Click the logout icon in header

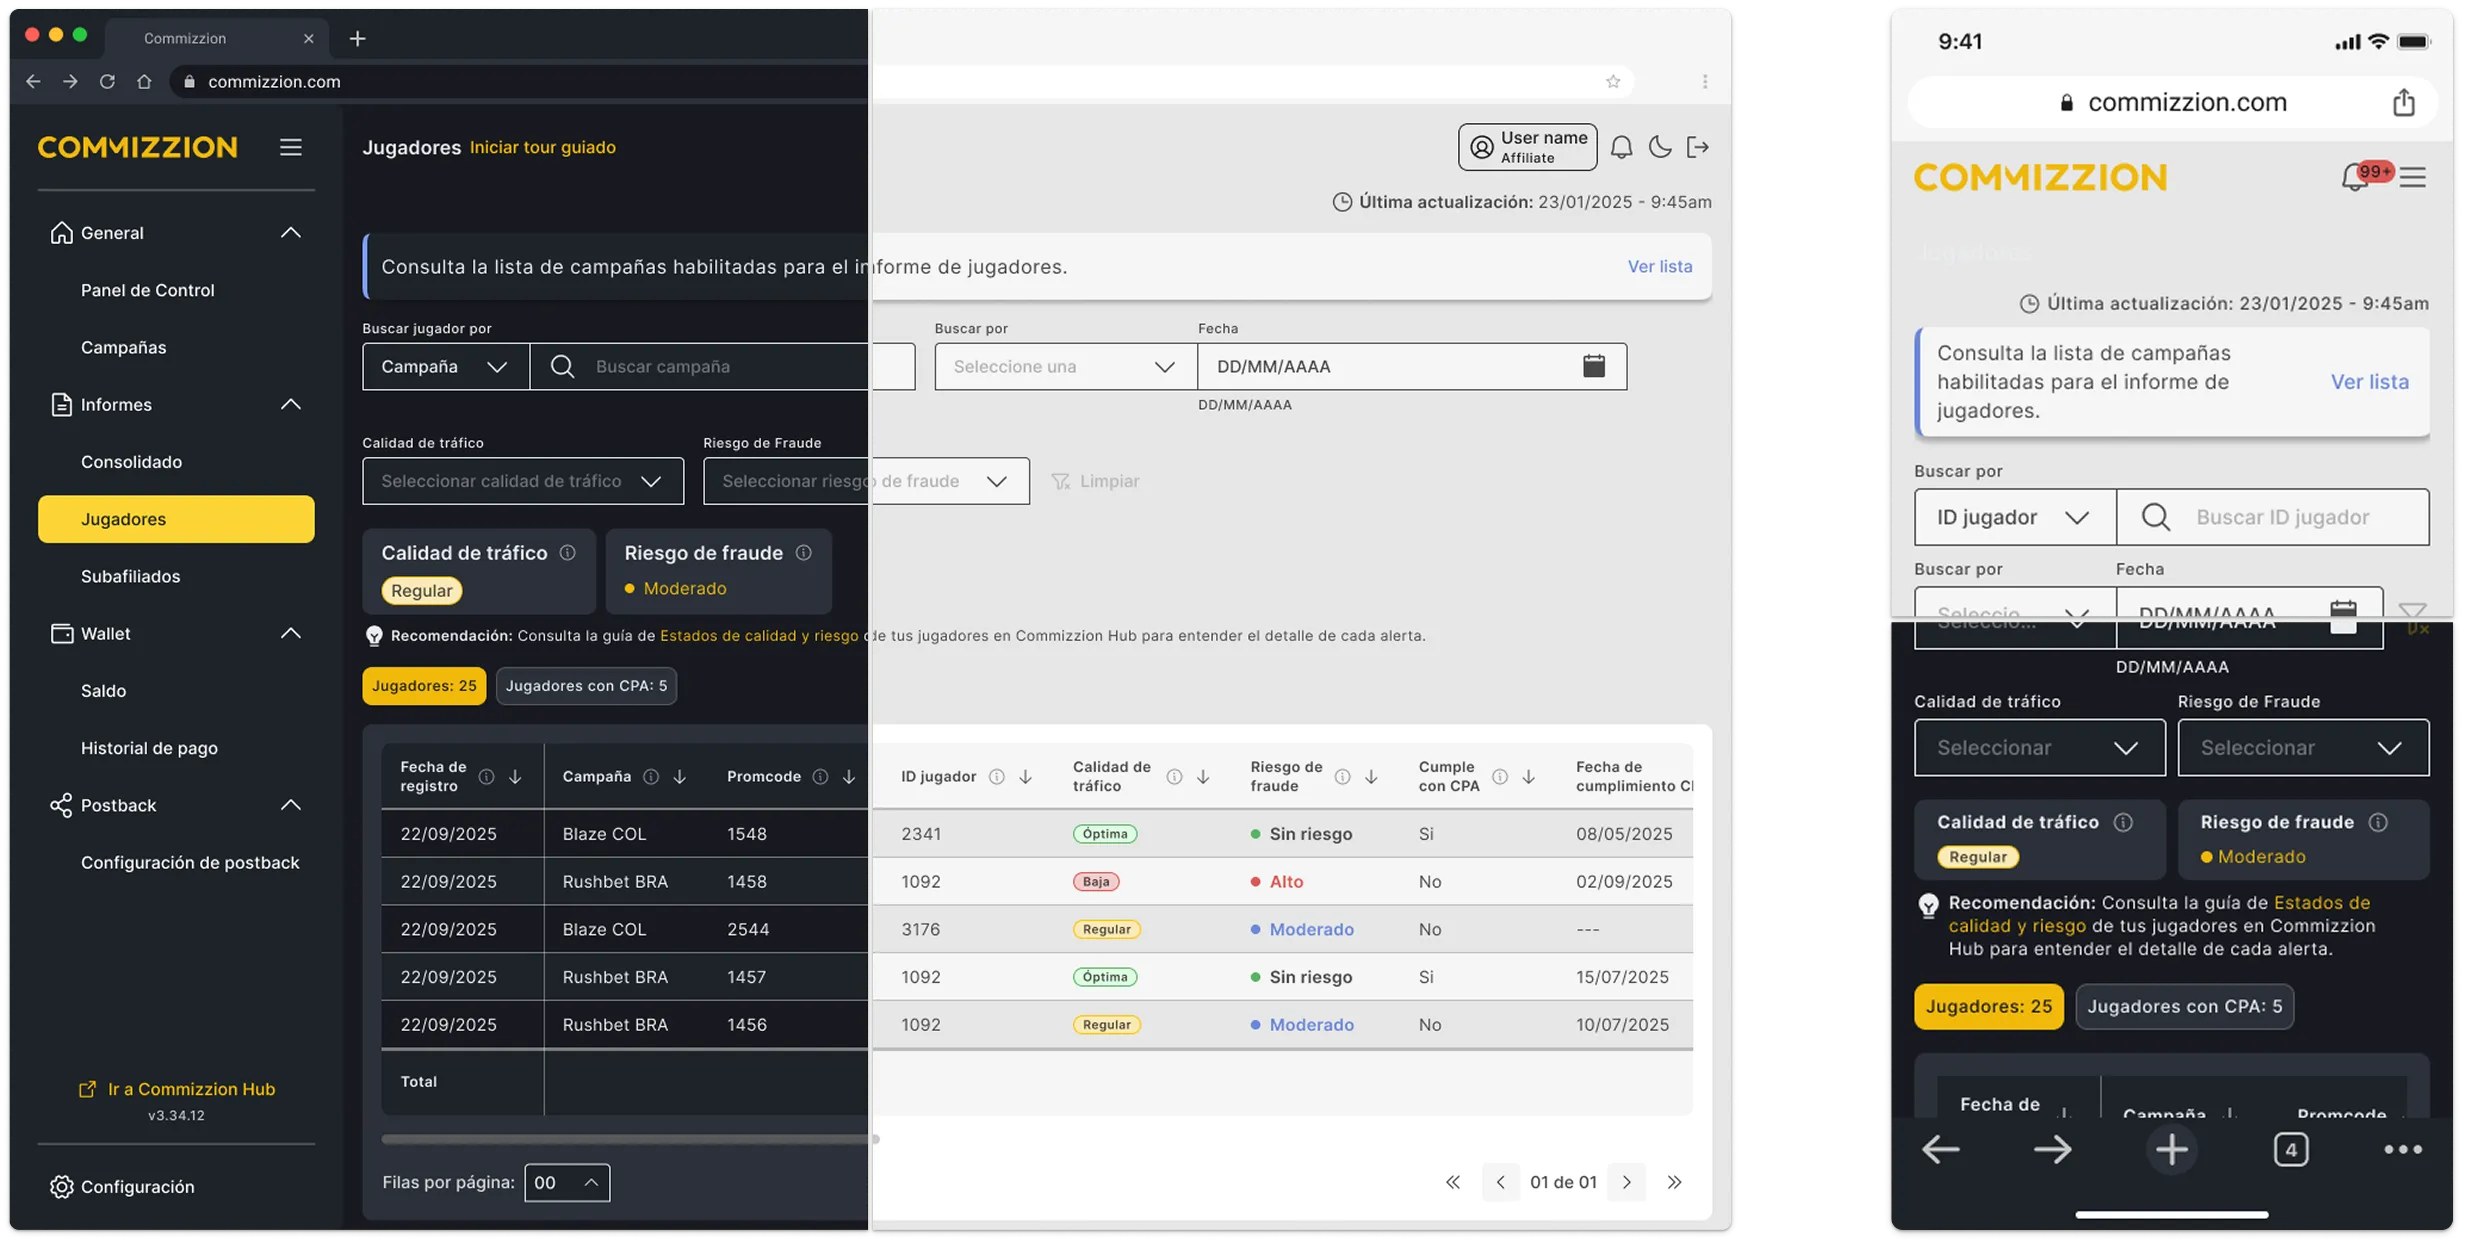pos(1698,147)
